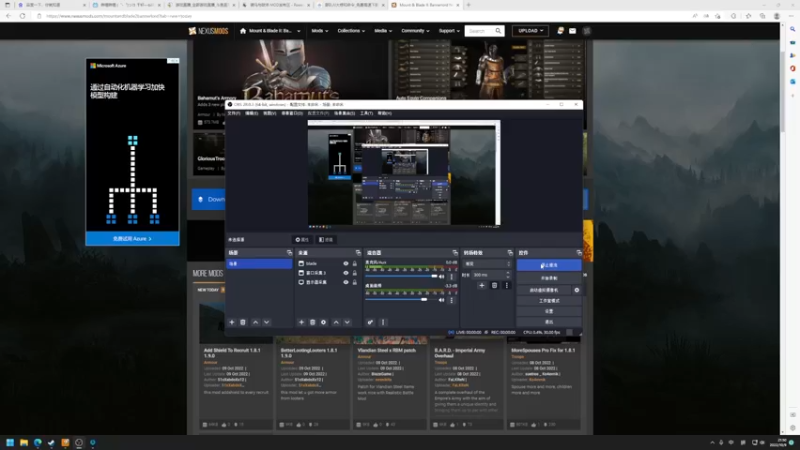This screenshot has height=450, width=800.
Task: Add a new scene in OBS Scenes dock
Action: click(232, 322)
